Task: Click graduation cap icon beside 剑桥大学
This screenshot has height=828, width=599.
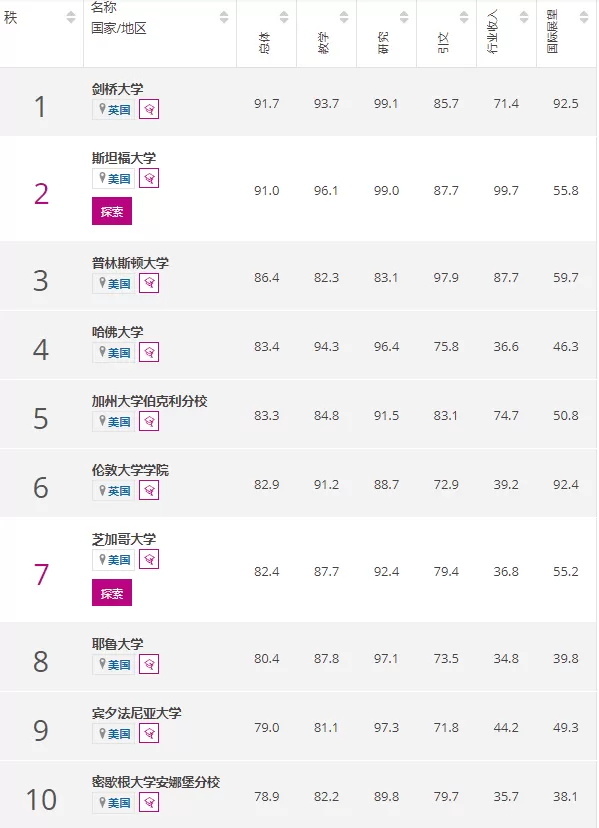Action: (149, 109)
